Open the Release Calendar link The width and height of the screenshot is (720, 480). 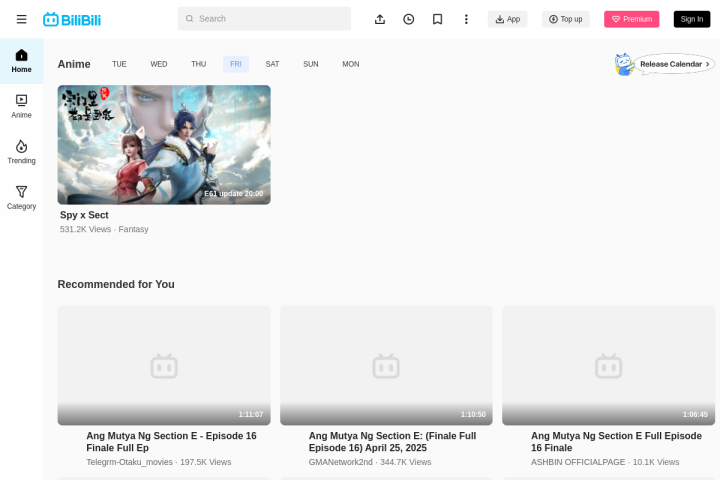675,64
